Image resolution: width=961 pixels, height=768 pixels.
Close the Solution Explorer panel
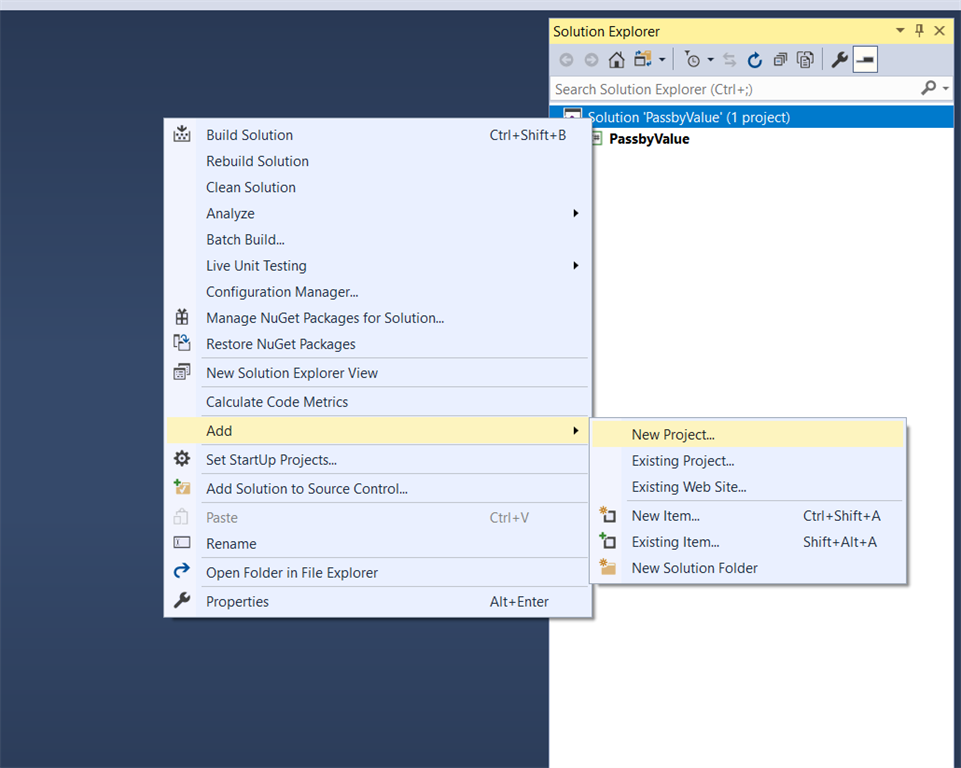(x=939, y=31)
